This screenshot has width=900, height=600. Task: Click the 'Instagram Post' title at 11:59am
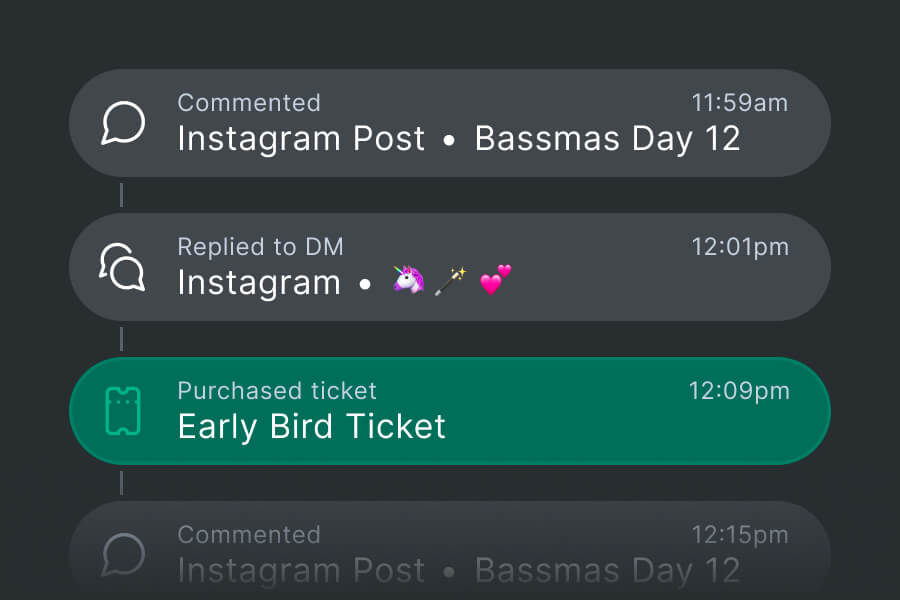(x=301, y=139)
